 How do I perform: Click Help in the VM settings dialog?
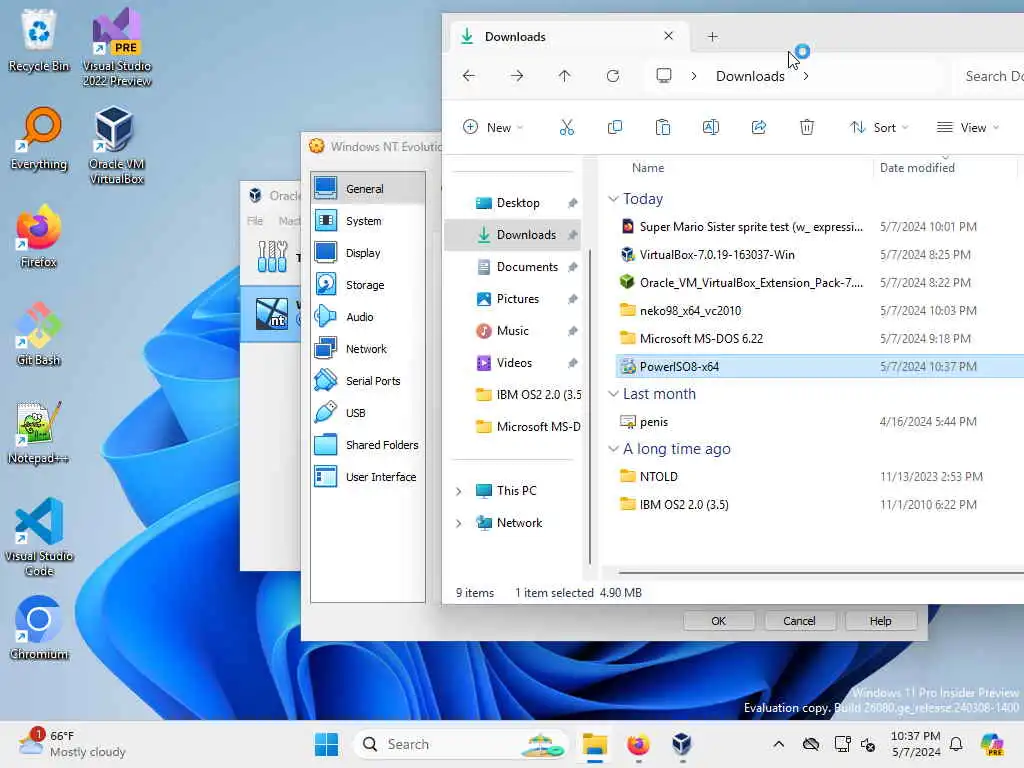coord(880,620)
